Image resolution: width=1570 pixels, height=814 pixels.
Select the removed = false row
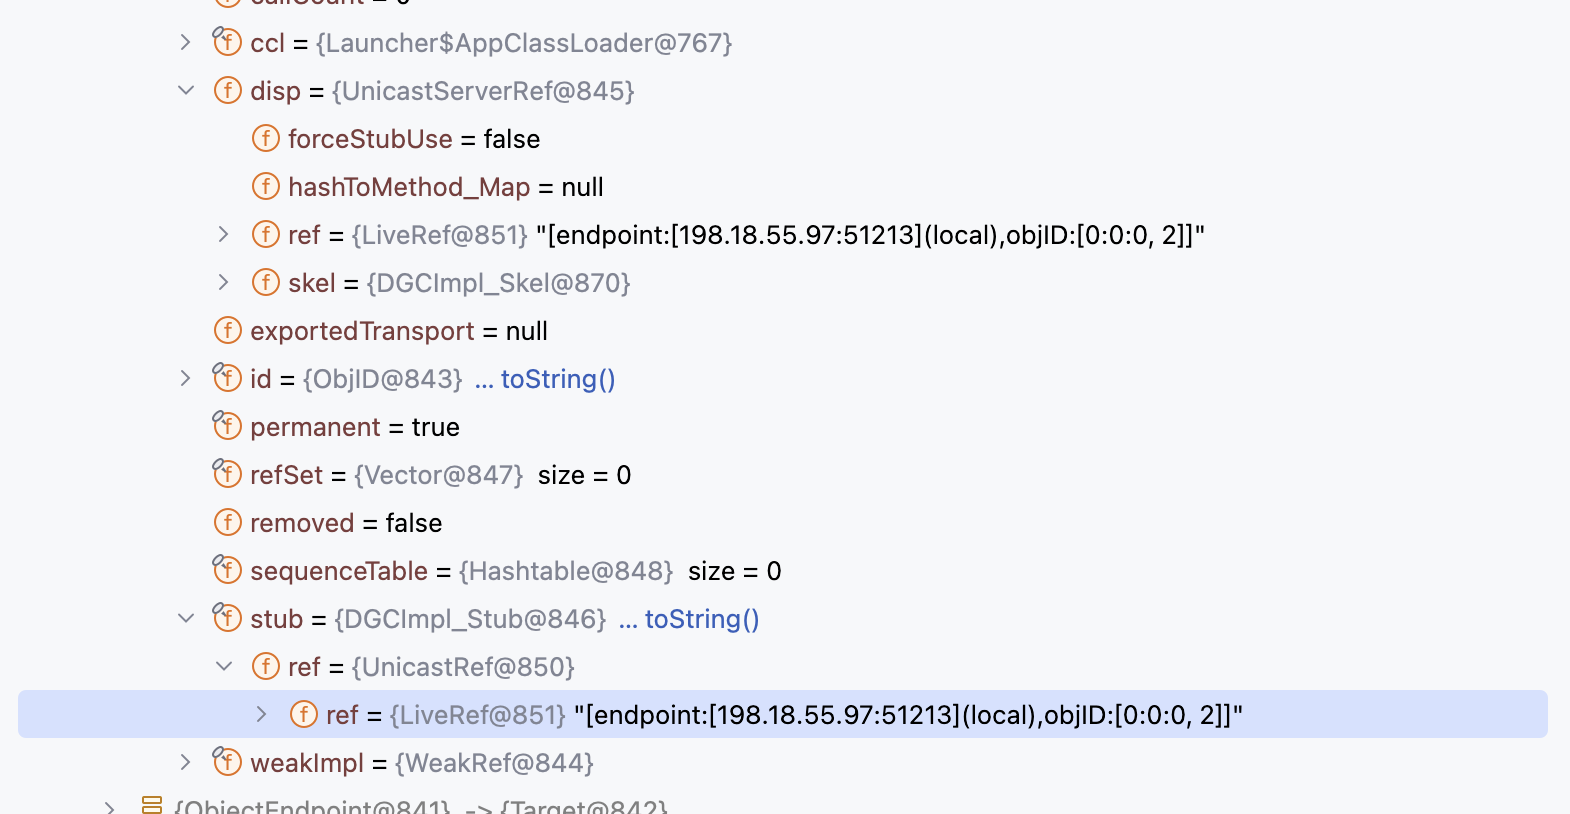[x=784, y=523]
